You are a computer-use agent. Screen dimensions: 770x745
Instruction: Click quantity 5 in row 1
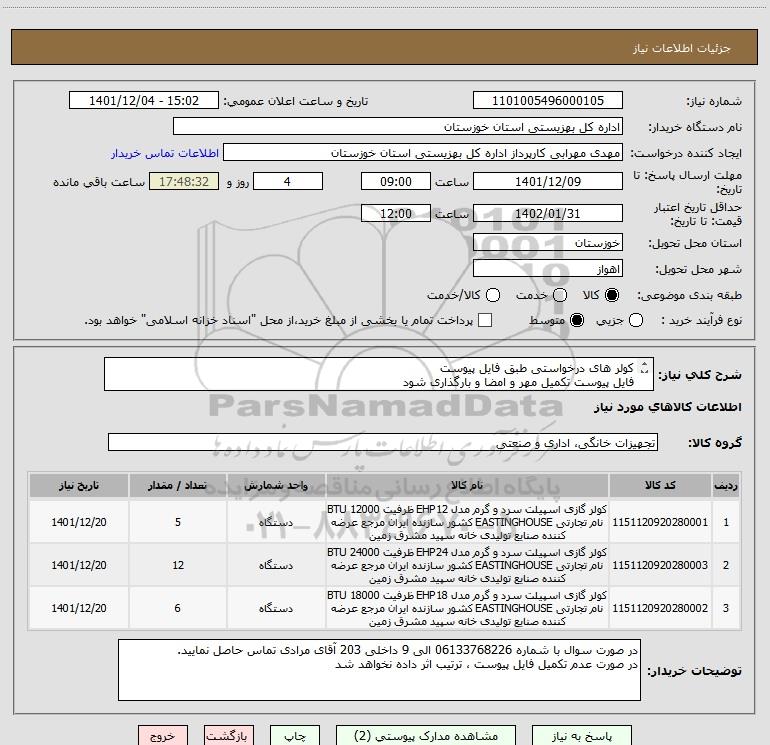pyautogui.click(x=178, y=522)
